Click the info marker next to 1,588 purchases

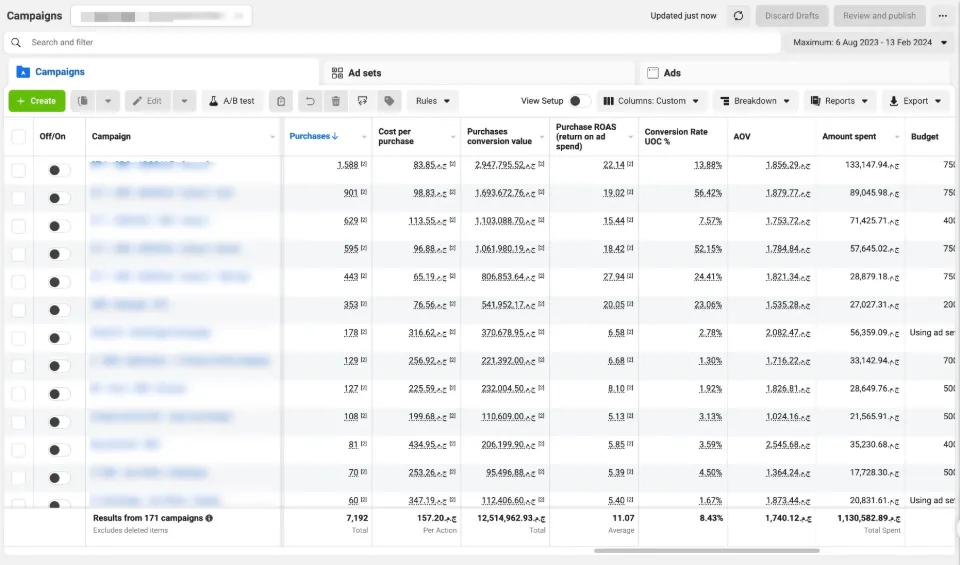click(x=364, y=164)
